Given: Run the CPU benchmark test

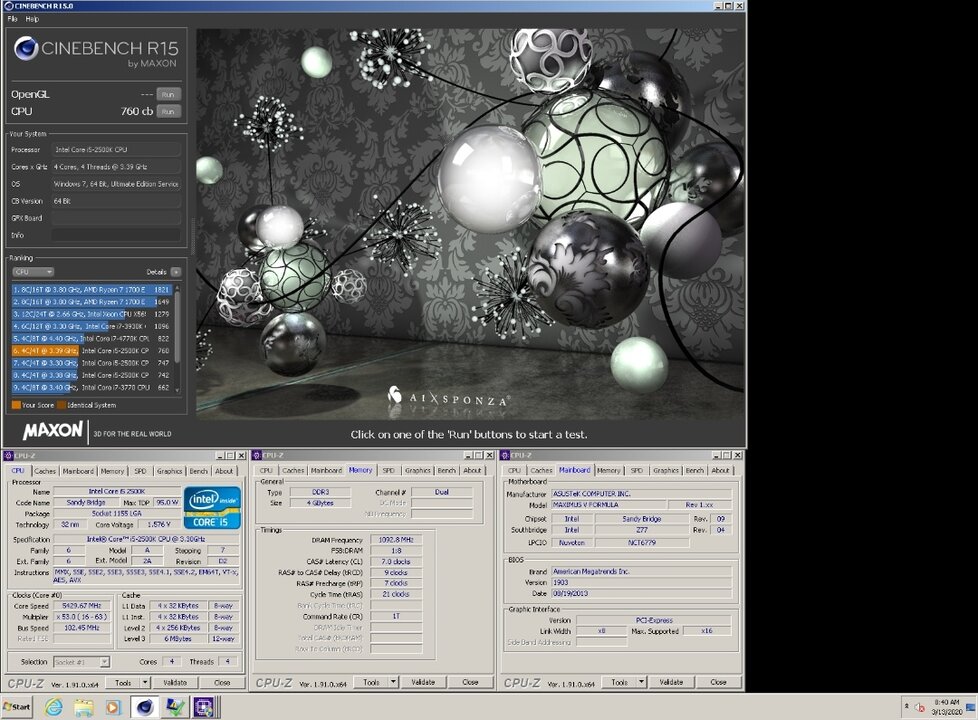Looking at the screenshot, I should tap(168, 111).
